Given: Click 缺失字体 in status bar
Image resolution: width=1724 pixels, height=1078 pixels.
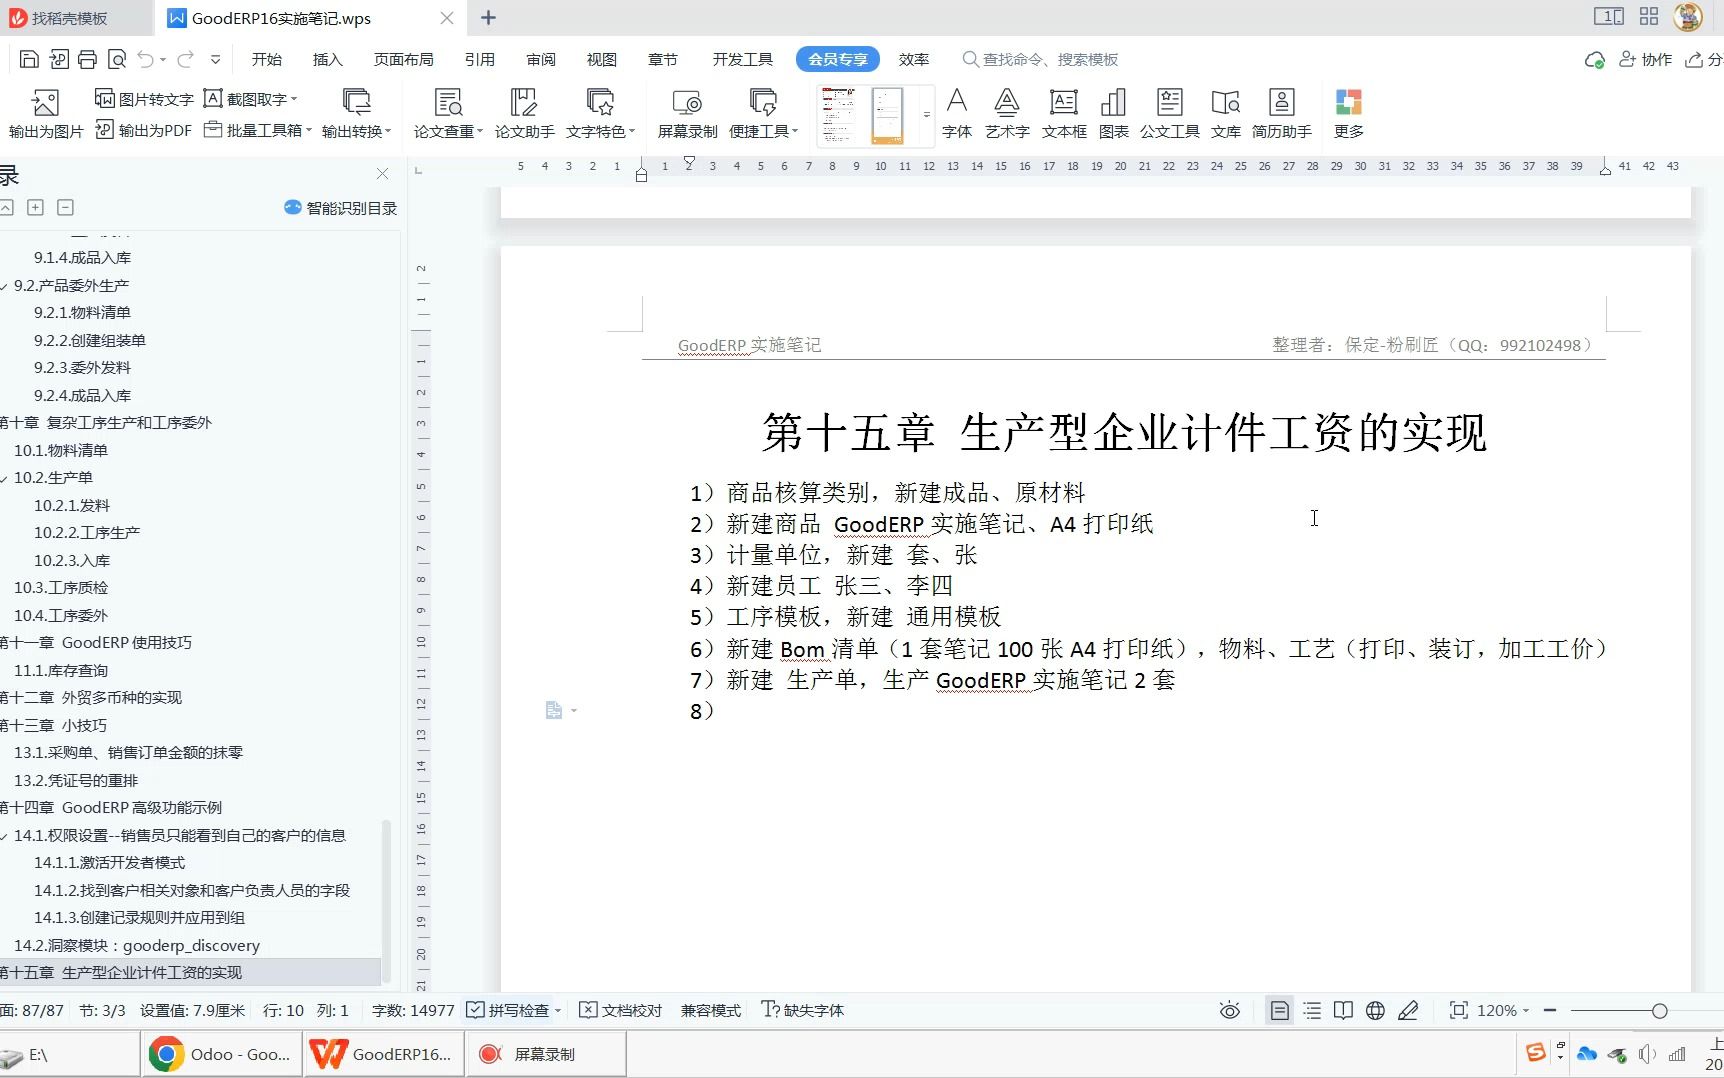Looking at the screenshot, I should tap(803, 1011).
